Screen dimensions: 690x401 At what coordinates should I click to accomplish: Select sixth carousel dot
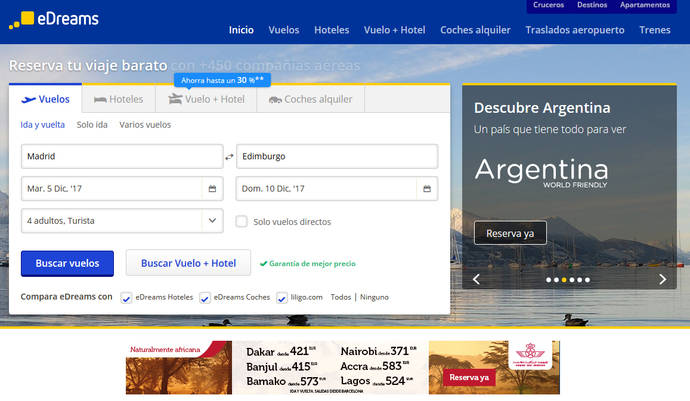(587, 280)
